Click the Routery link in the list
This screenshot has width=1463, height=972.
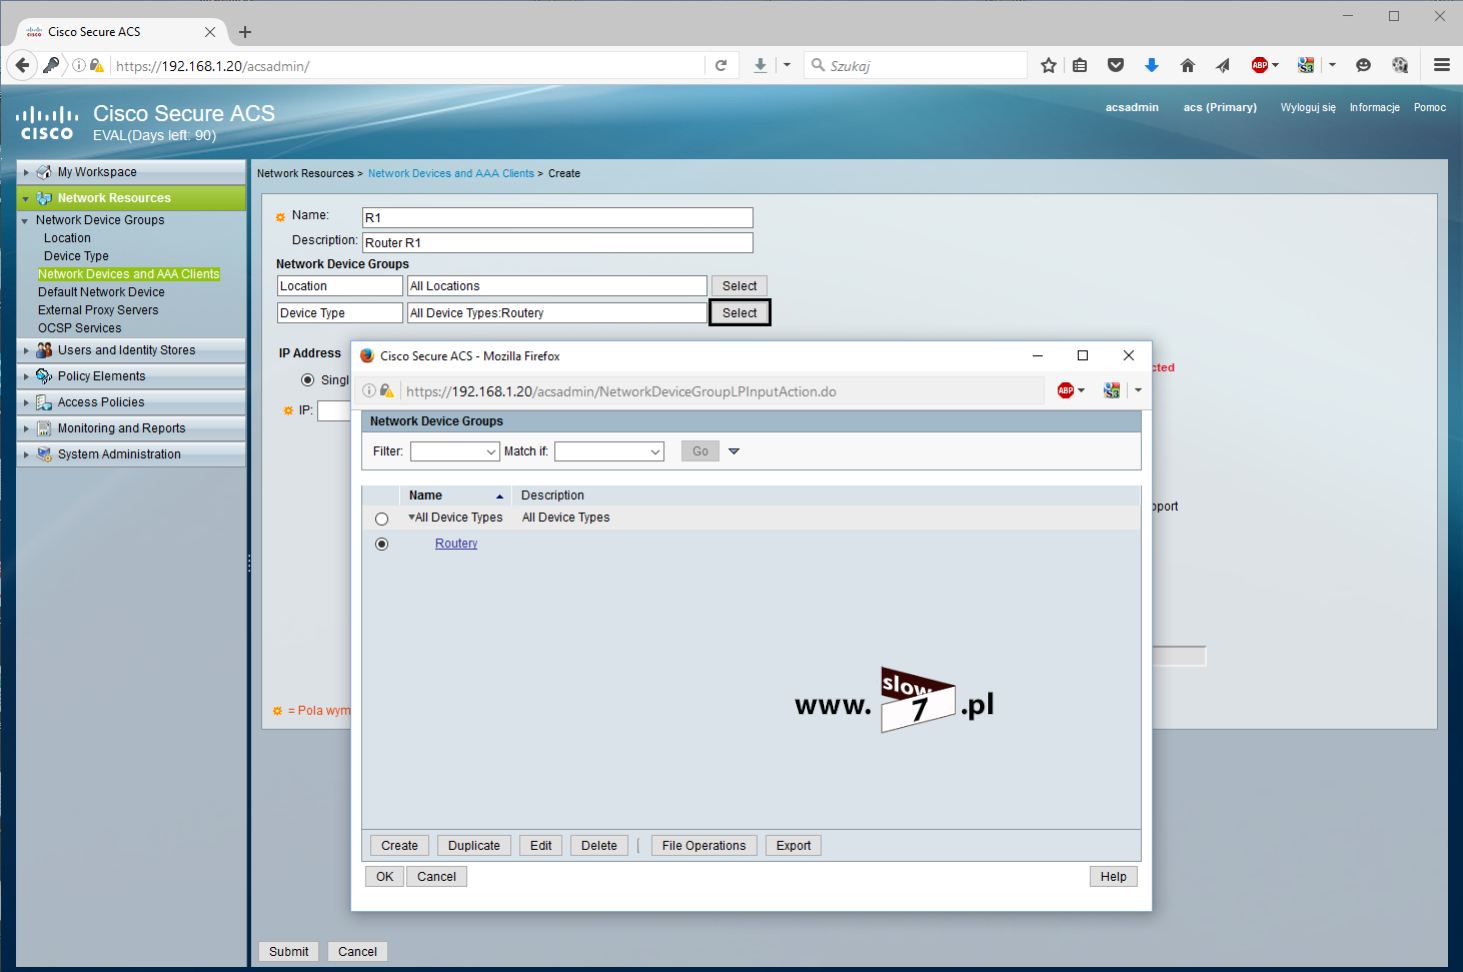click(x=456, y=544)
